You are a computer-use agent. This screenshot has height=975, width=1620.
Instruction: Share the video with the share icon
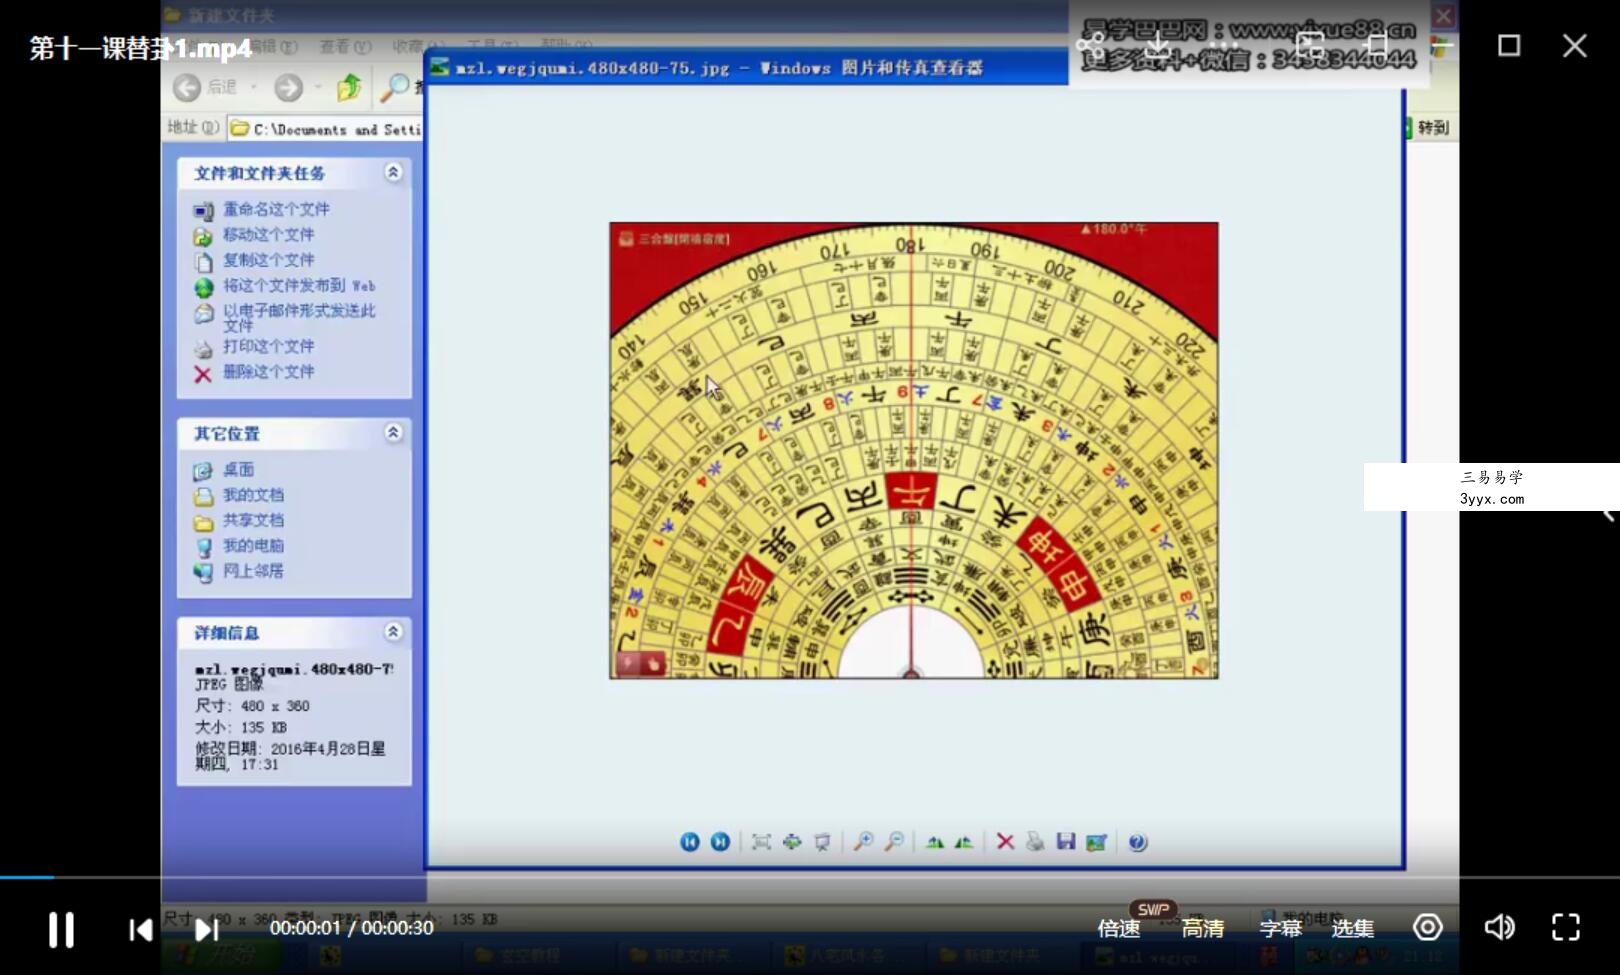[1090, 45]
